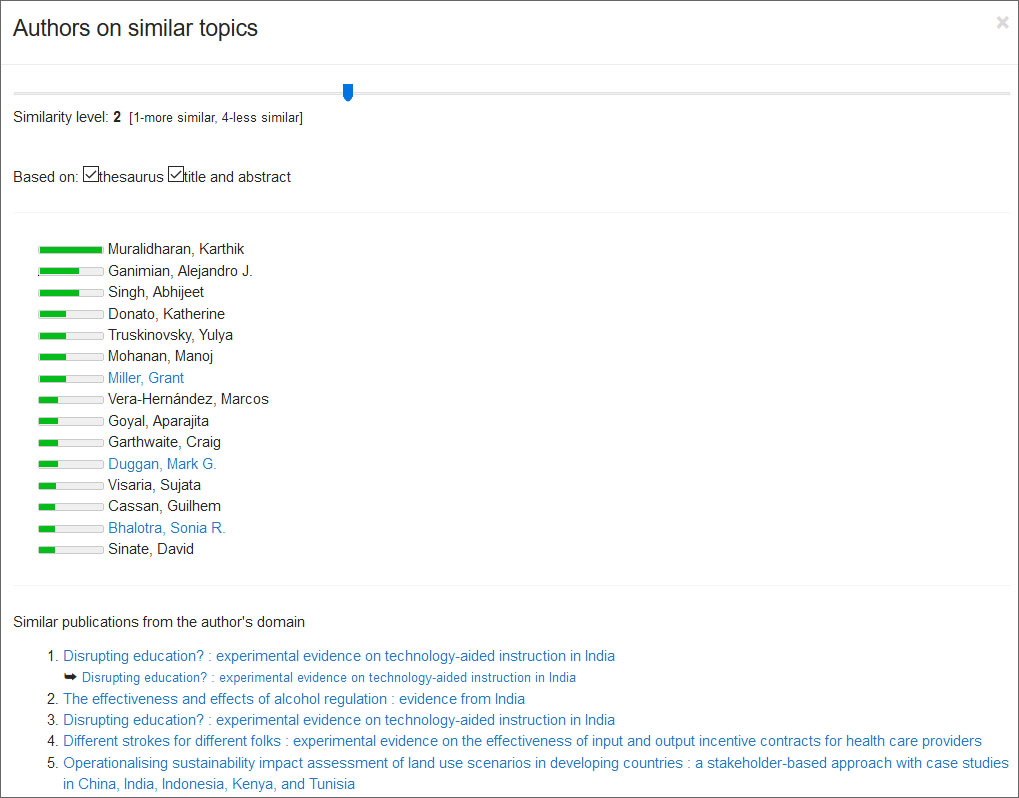Open third listed Disrupting education publication
Screen dimensions: 1019x798
[339, 720]
